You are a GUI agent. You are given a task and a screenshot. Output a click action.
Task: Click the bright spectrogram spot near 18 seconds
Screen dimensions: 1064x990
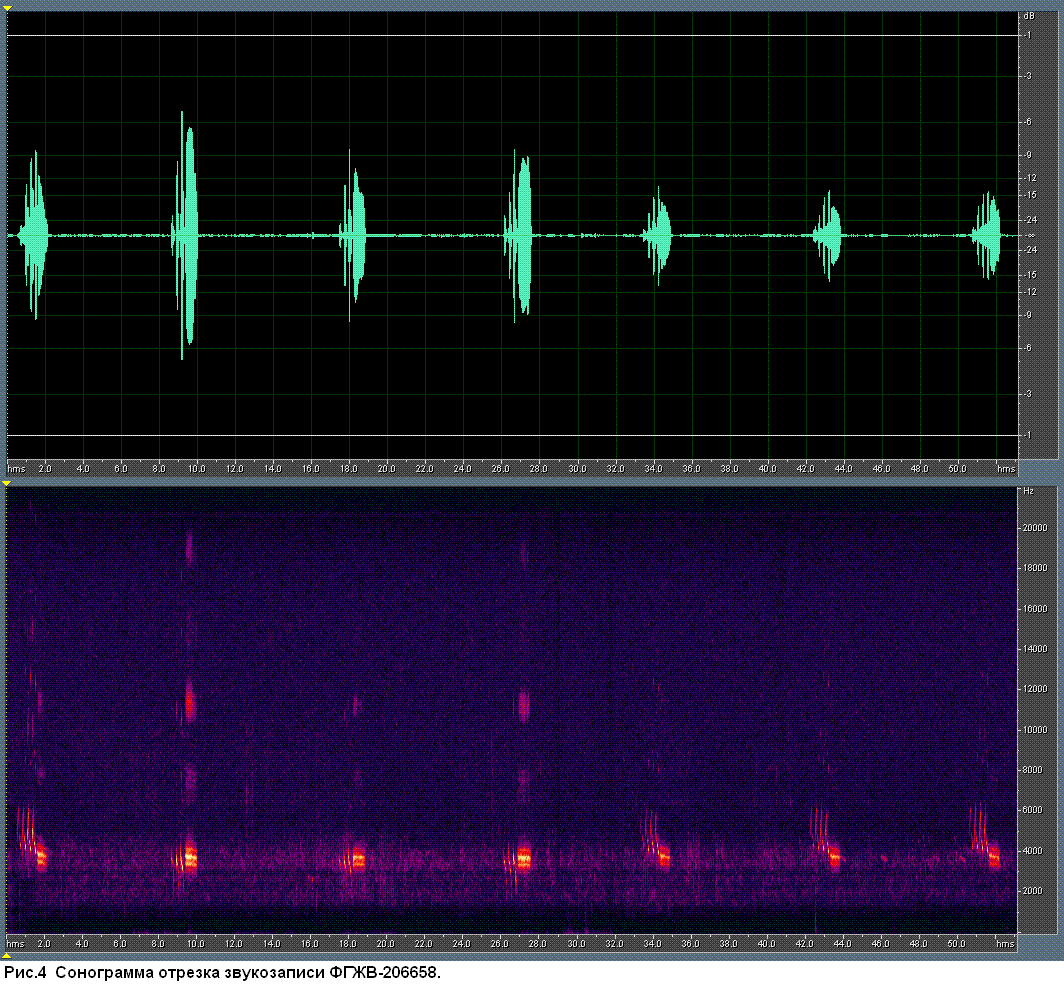pyautogui.click(x=355, y=858)
